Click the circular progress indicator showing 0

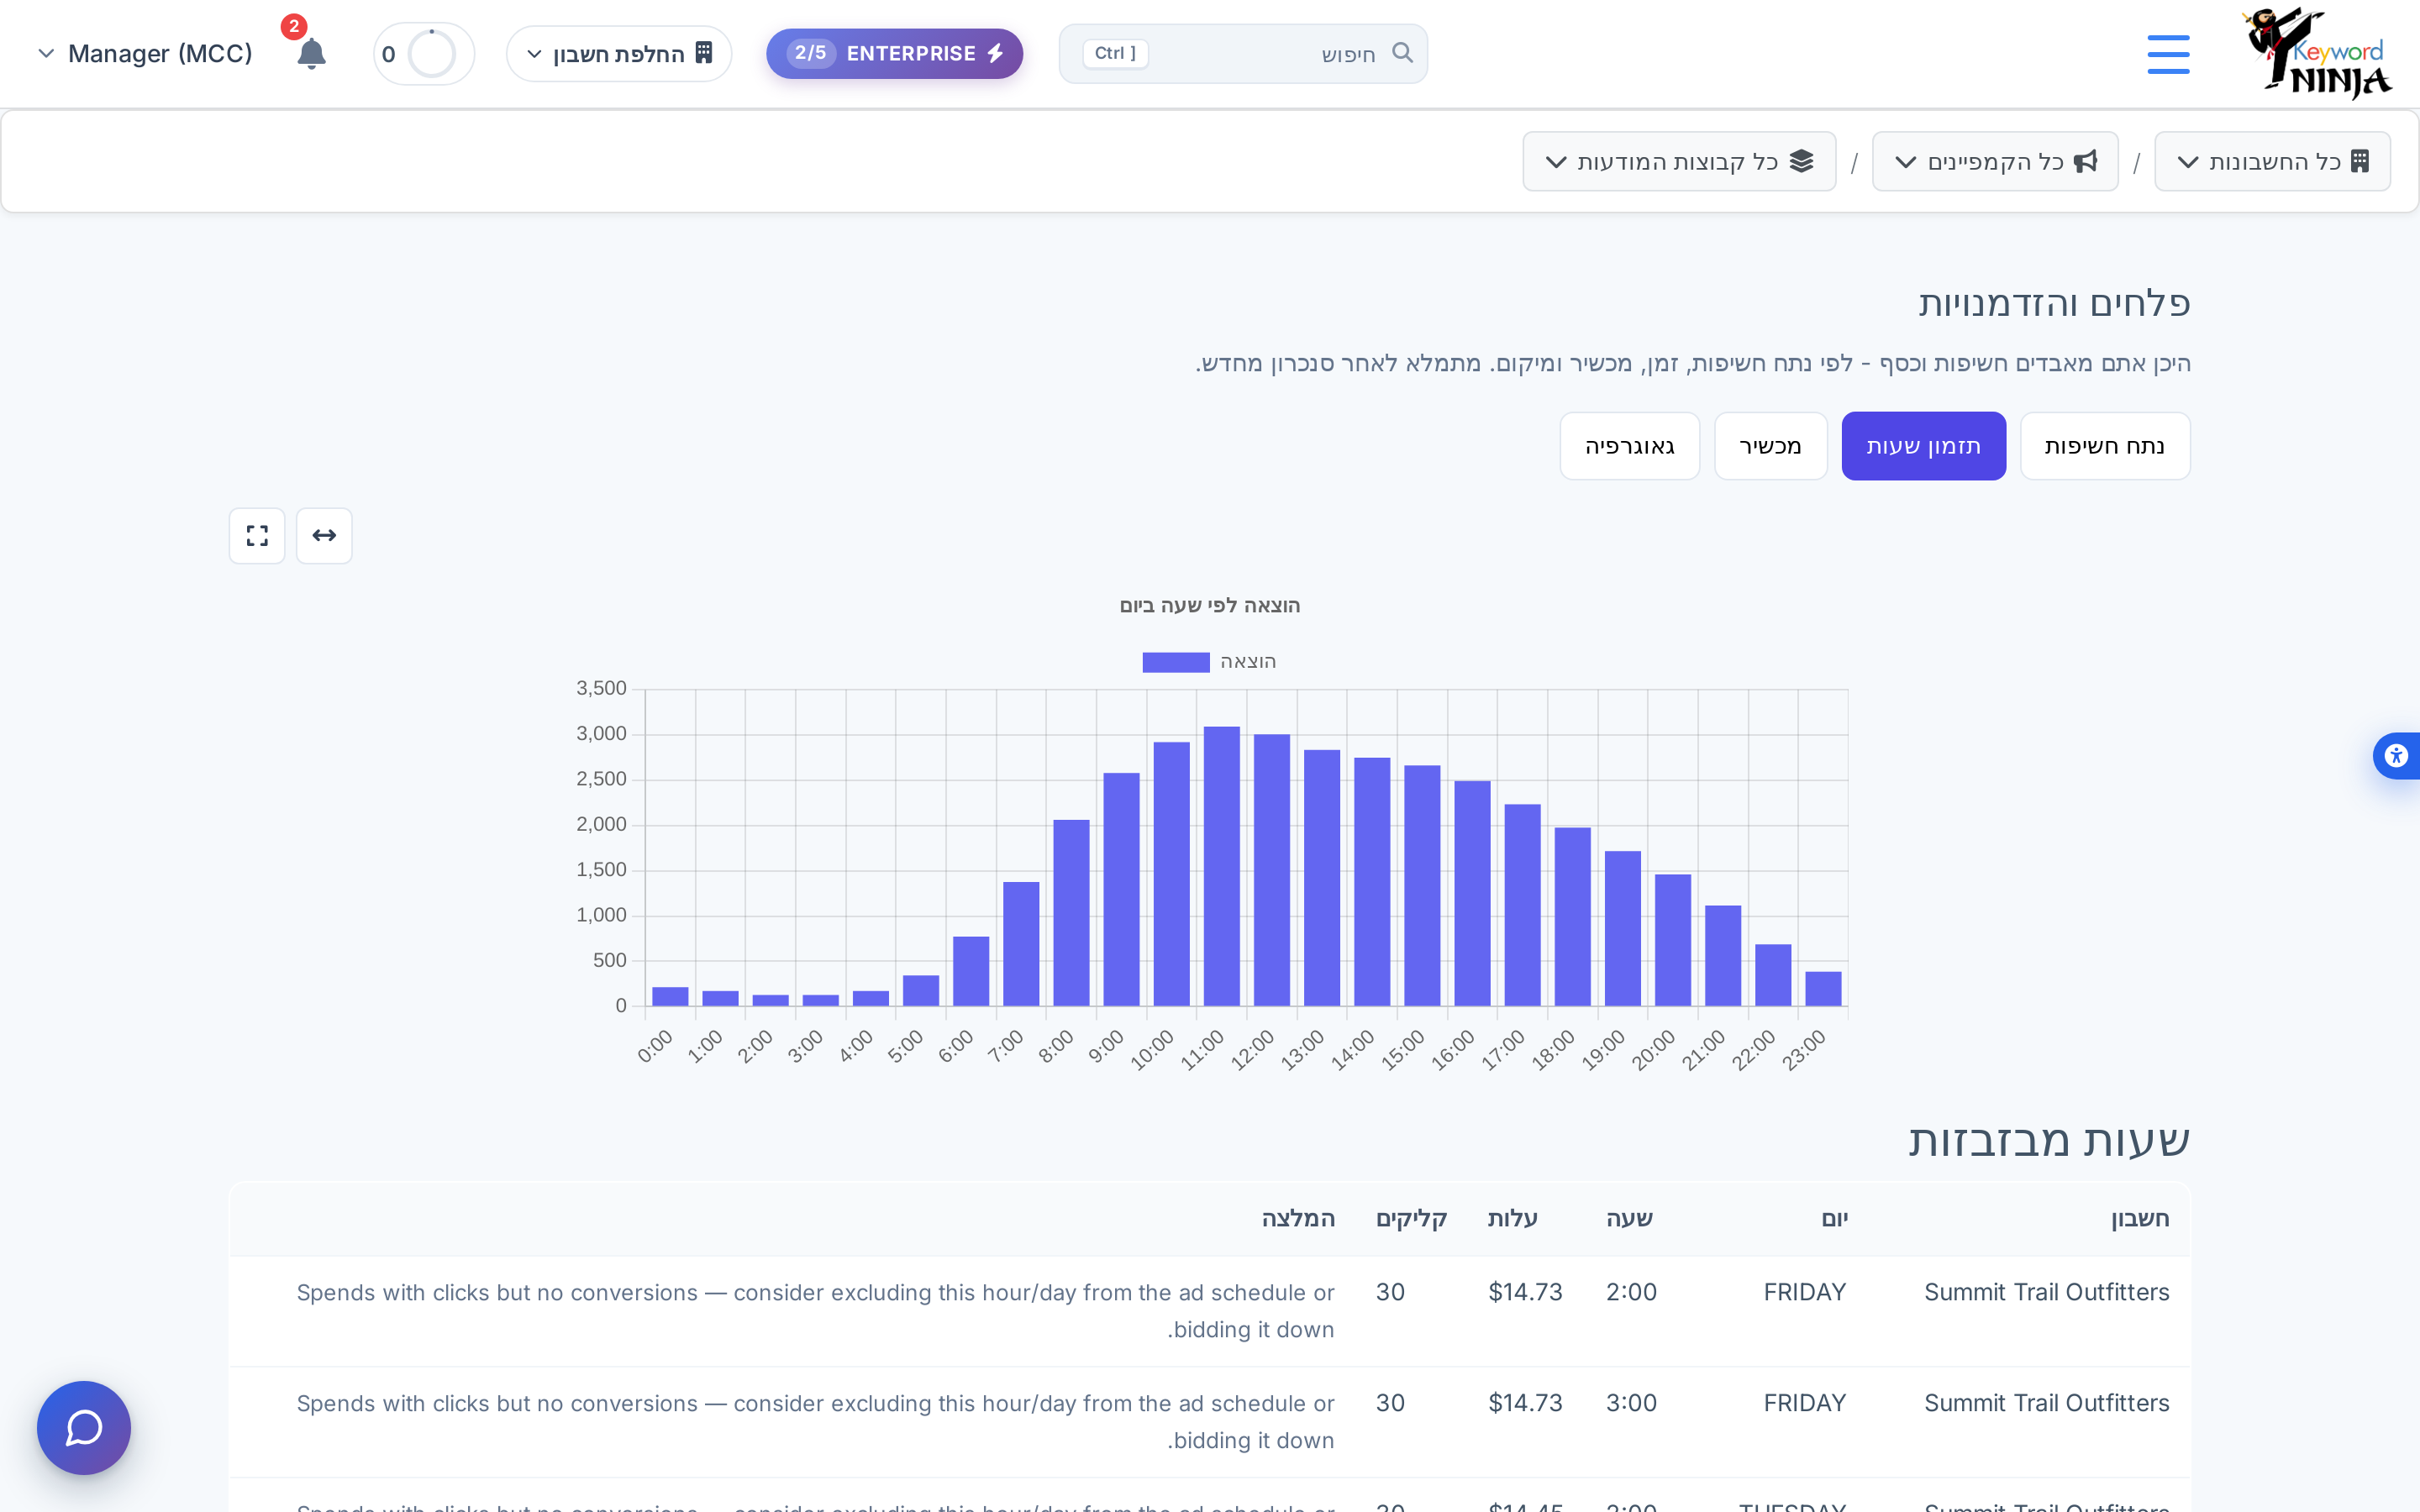pyautogui.click(x=424, y=54)
